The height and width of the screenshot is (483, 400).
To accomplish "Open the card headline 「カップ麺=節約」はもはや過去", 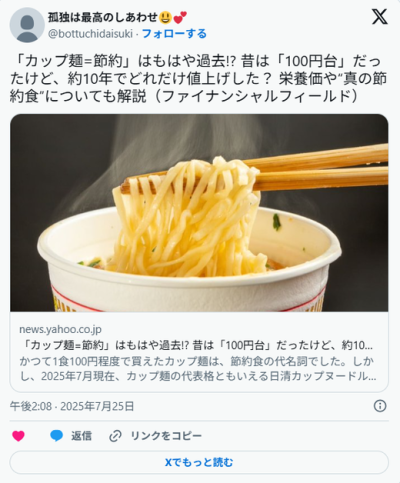I will pos(196,345).
